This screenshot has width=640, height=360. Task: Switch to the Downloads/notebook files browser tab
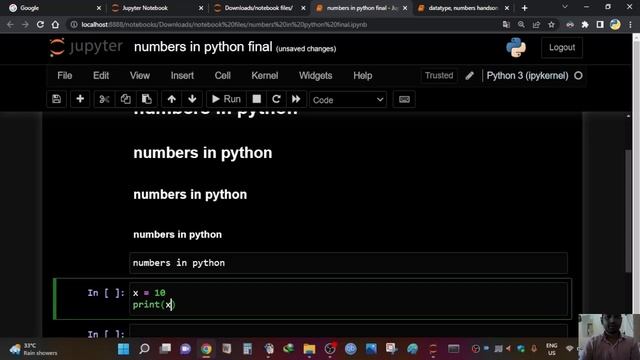tap(259, 8)
